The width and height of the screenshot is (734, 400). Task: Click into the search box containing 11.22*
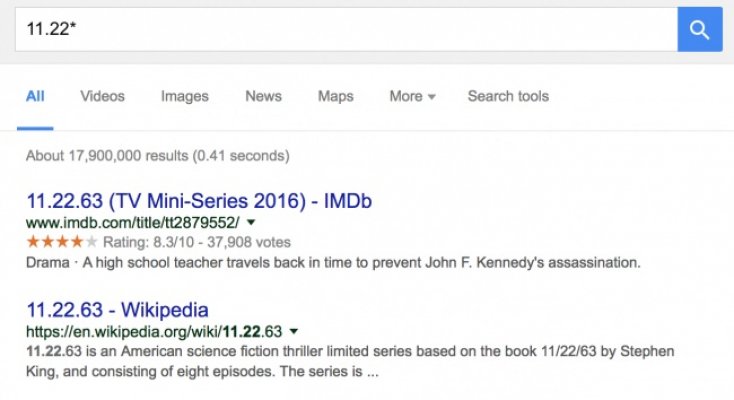pos(340,29)
